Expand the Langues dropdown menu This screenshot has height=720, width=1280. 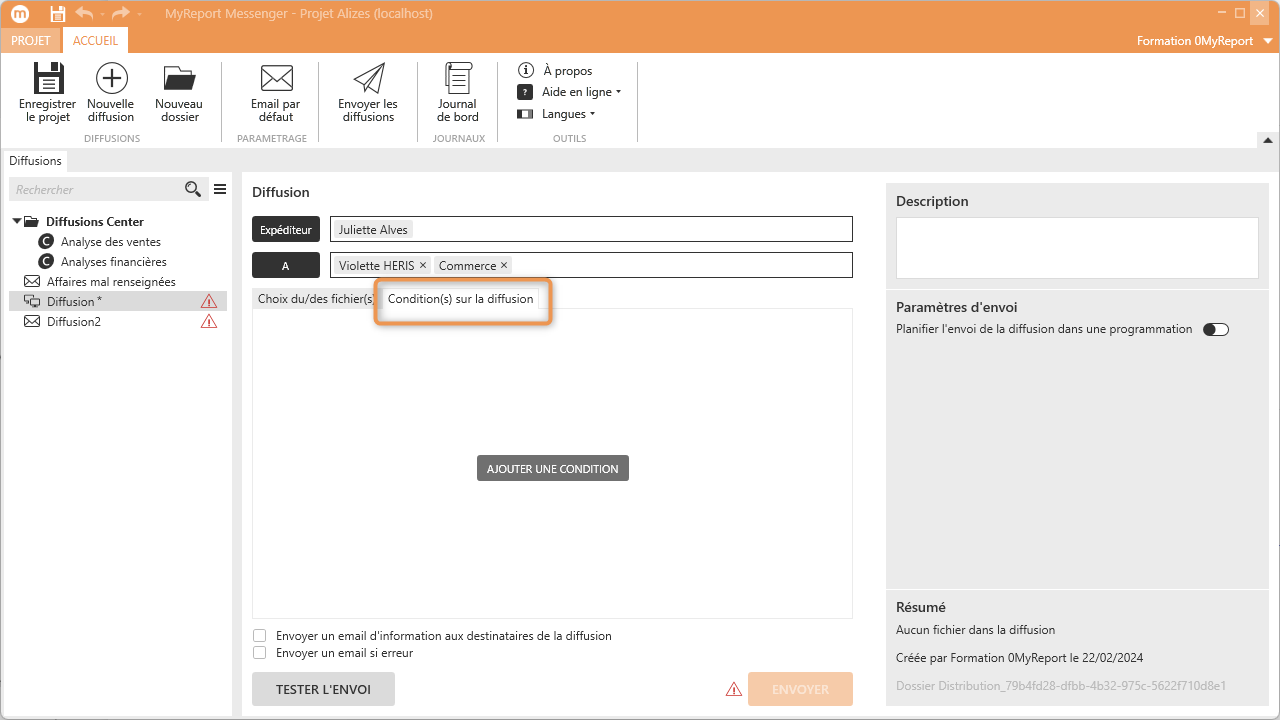567,114
